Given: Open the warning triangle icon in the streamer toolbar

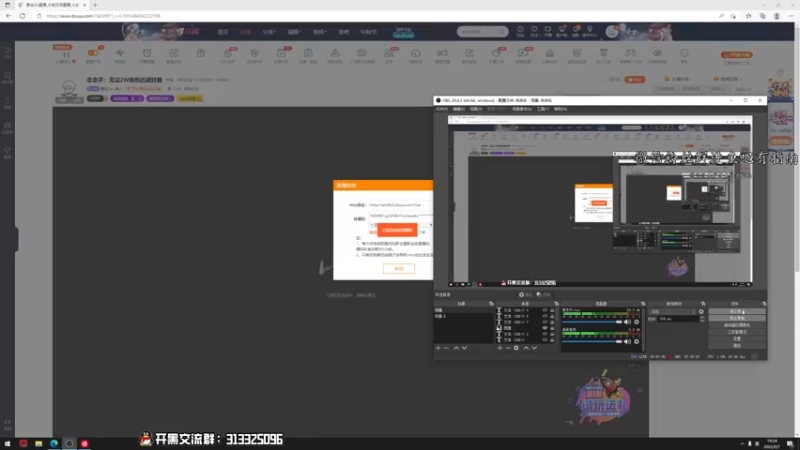Looking at the screenshot, I should click(335, 53).
